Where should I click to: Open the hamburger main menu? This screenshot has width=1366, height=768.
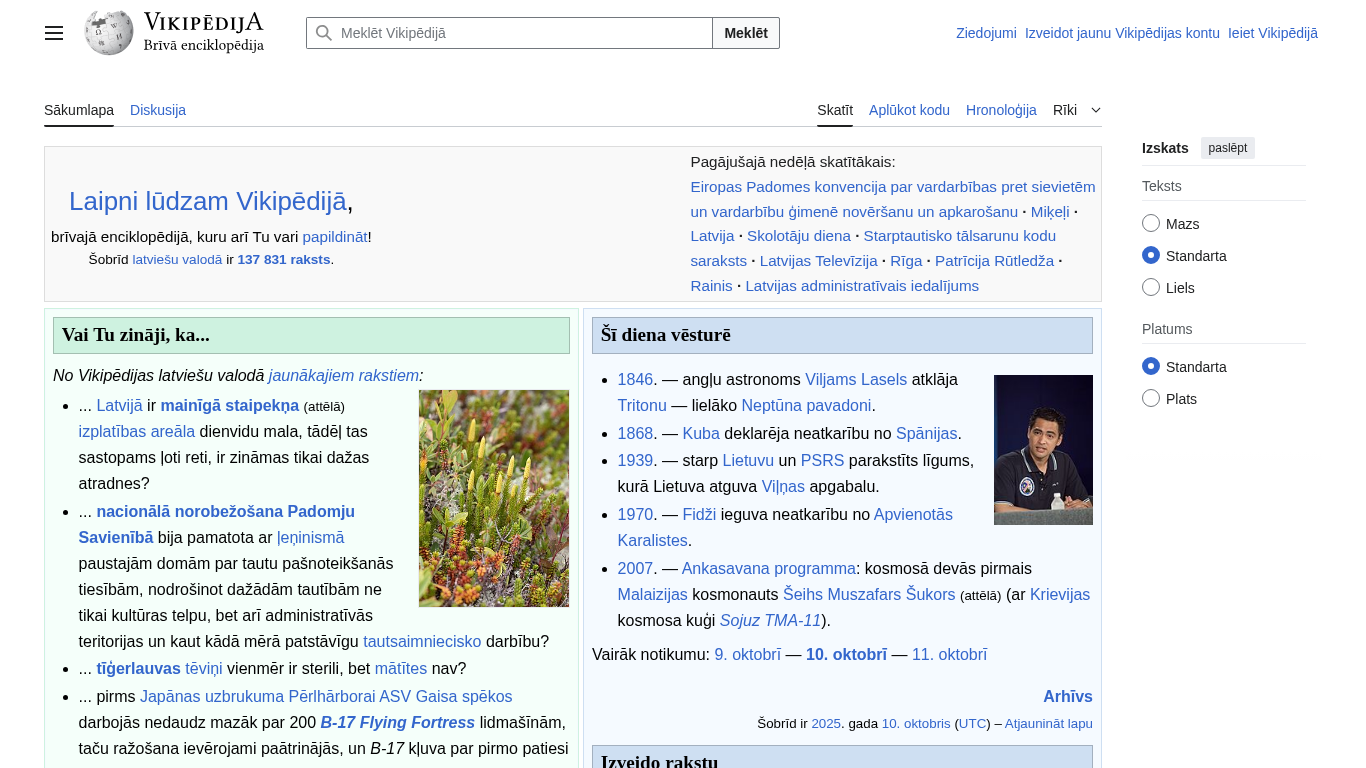tap(54, 33)
